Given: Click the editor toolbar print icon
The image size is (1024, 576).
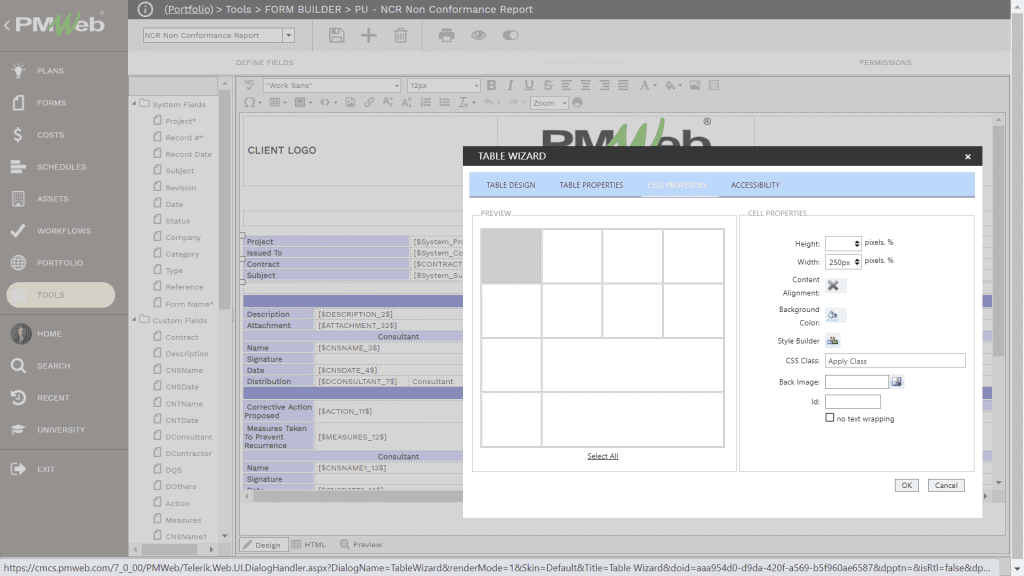Looking at the screenshot, I should tap(577, 103).
